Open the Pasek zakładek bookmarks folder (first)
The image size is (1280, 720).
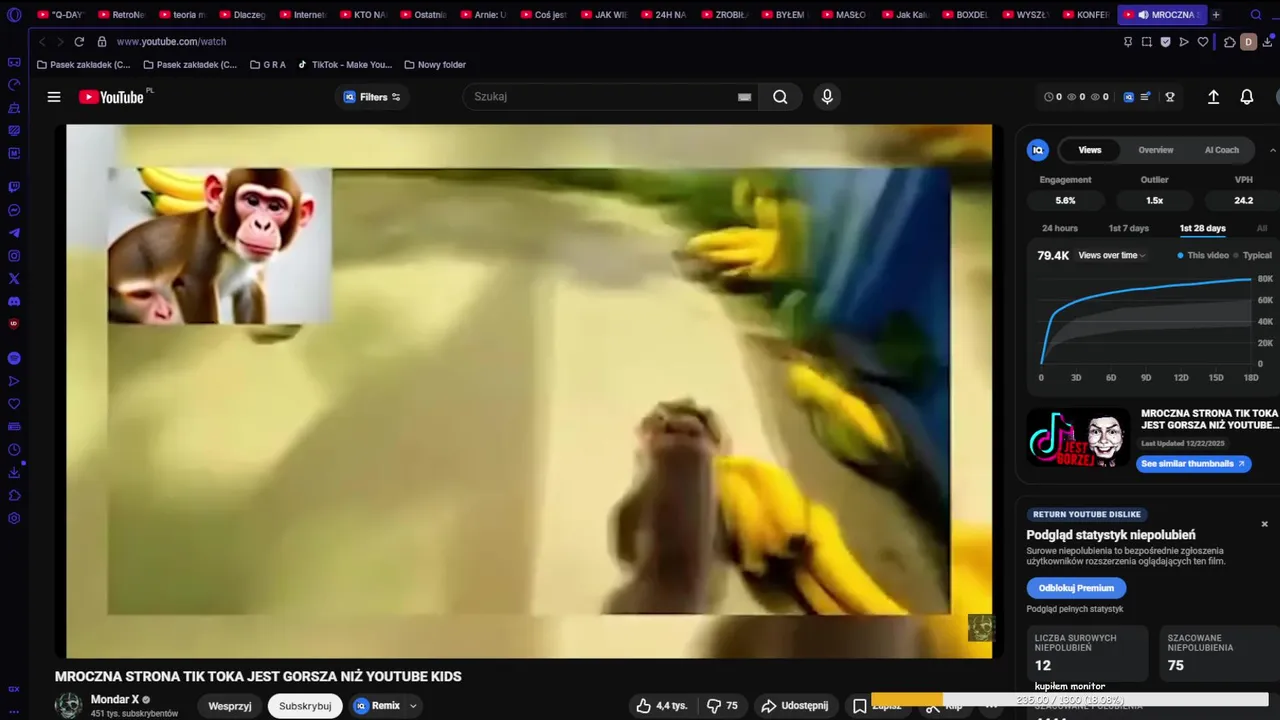(83, 65)
